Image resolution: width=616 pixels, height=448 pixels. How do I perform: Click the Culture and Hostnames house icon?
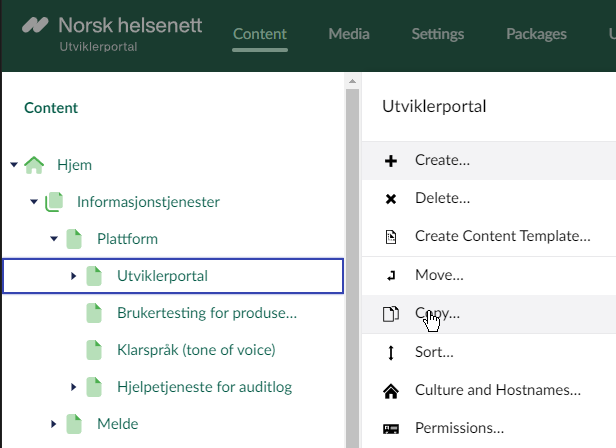coord(391,391)
